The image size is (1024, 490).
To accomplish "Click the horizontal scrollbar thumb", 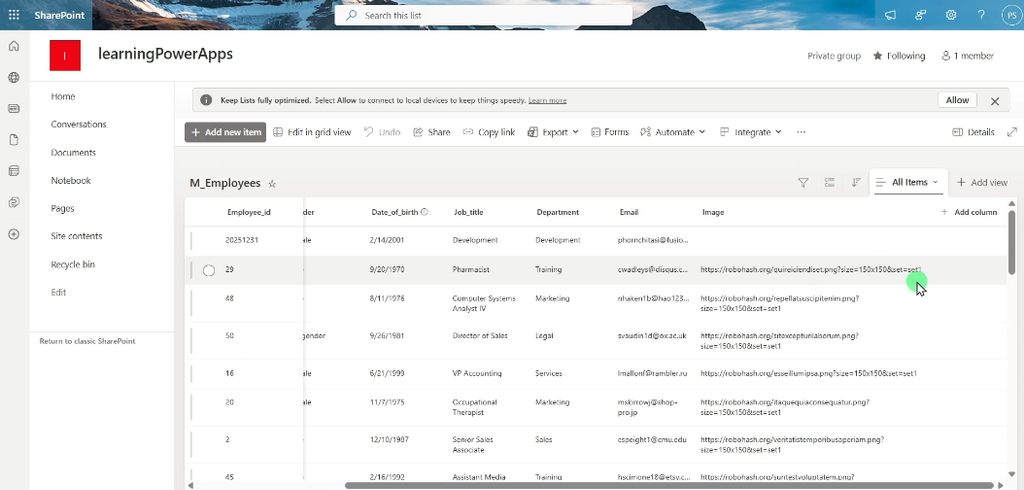I will (x=668, y=485).
